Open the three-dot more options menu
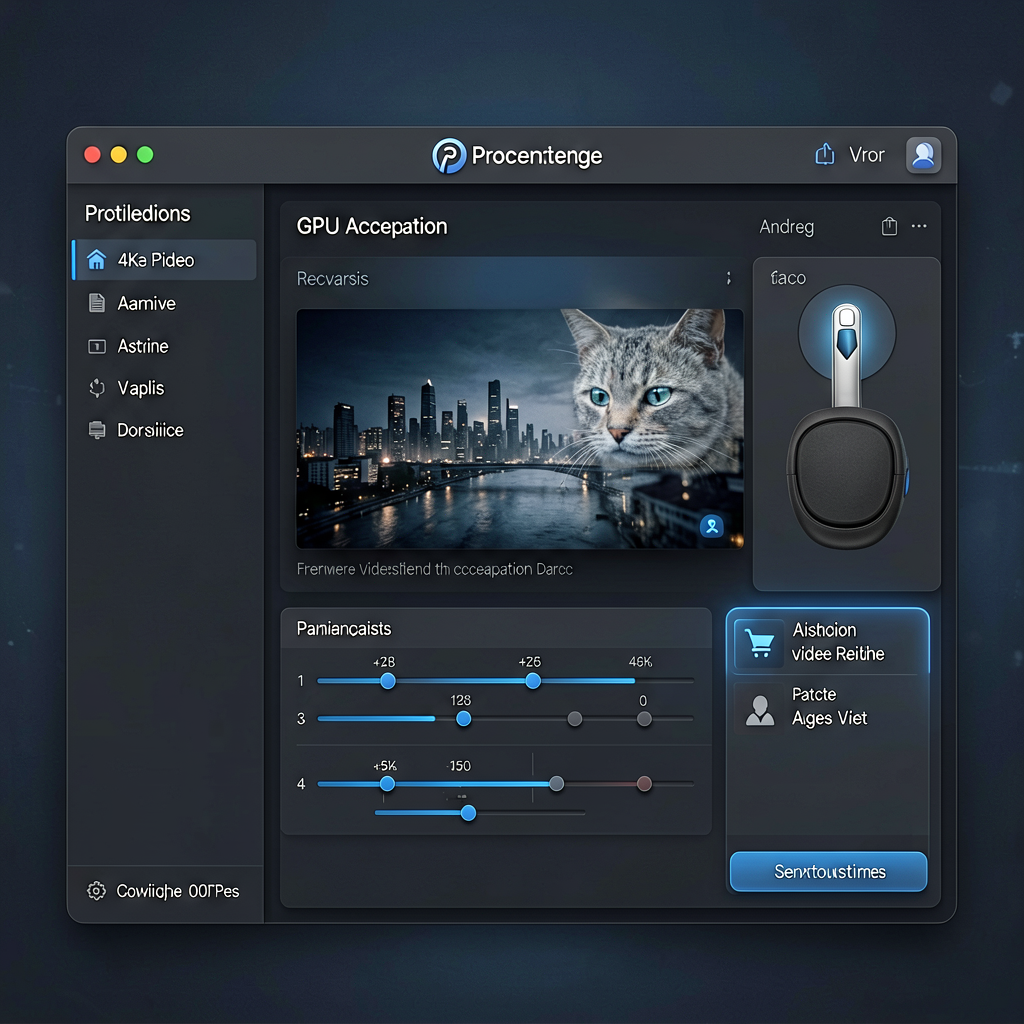The image size is (1024, 1024). coord(919,226)
